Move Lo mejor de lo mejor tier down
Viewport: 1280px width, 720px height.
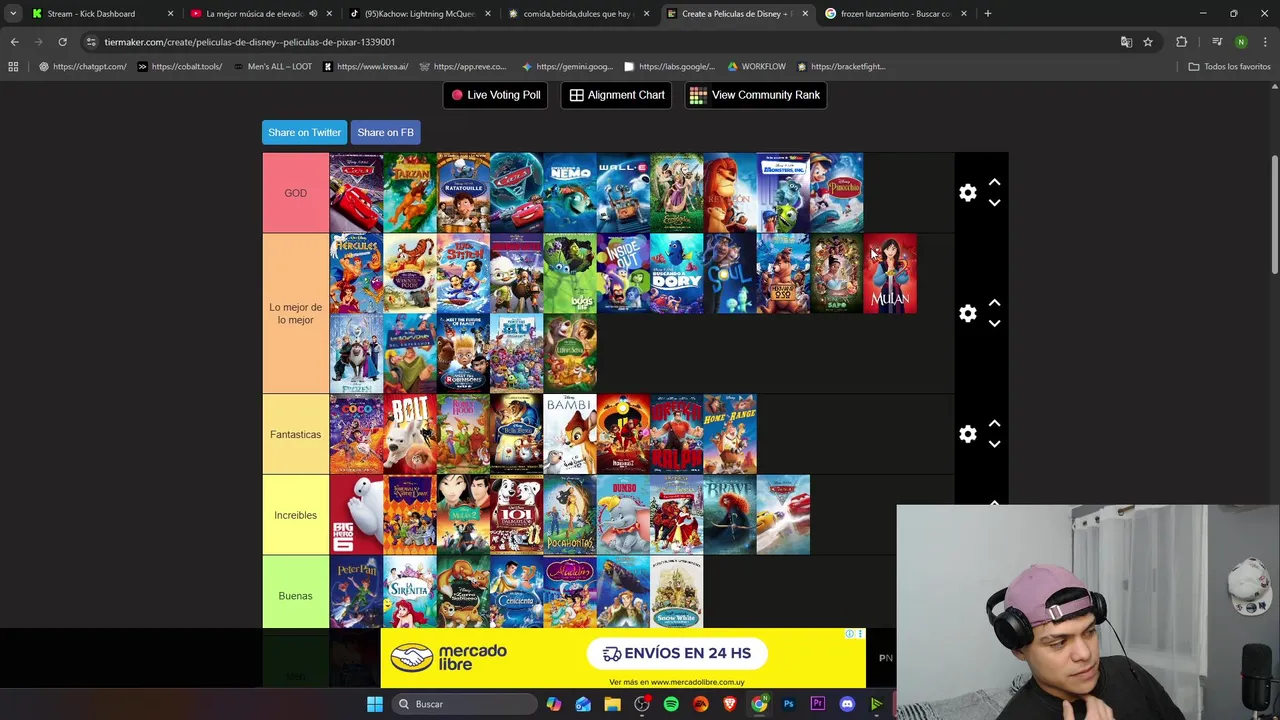pyautogui.click(x=994, y=323)
